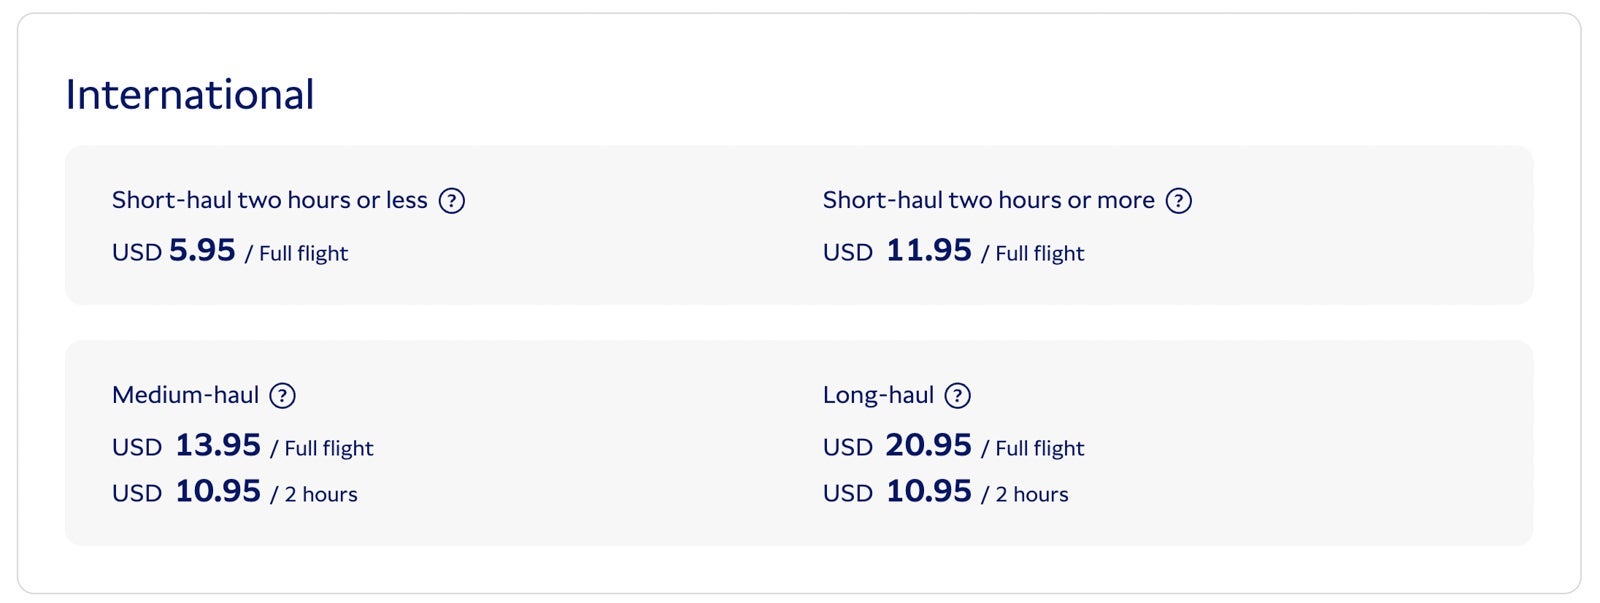Screen dimensions: 1600x603
Task: Click the 11.95 price amount
Action: click(929, 250)
